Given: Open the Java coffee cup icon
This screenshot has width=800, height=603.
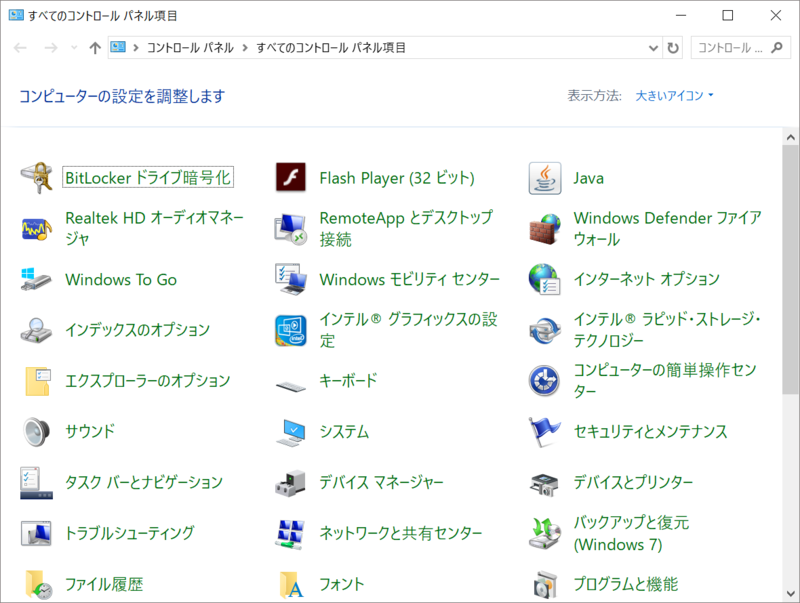Looking at the screenshot, I should tap(545, 178).
